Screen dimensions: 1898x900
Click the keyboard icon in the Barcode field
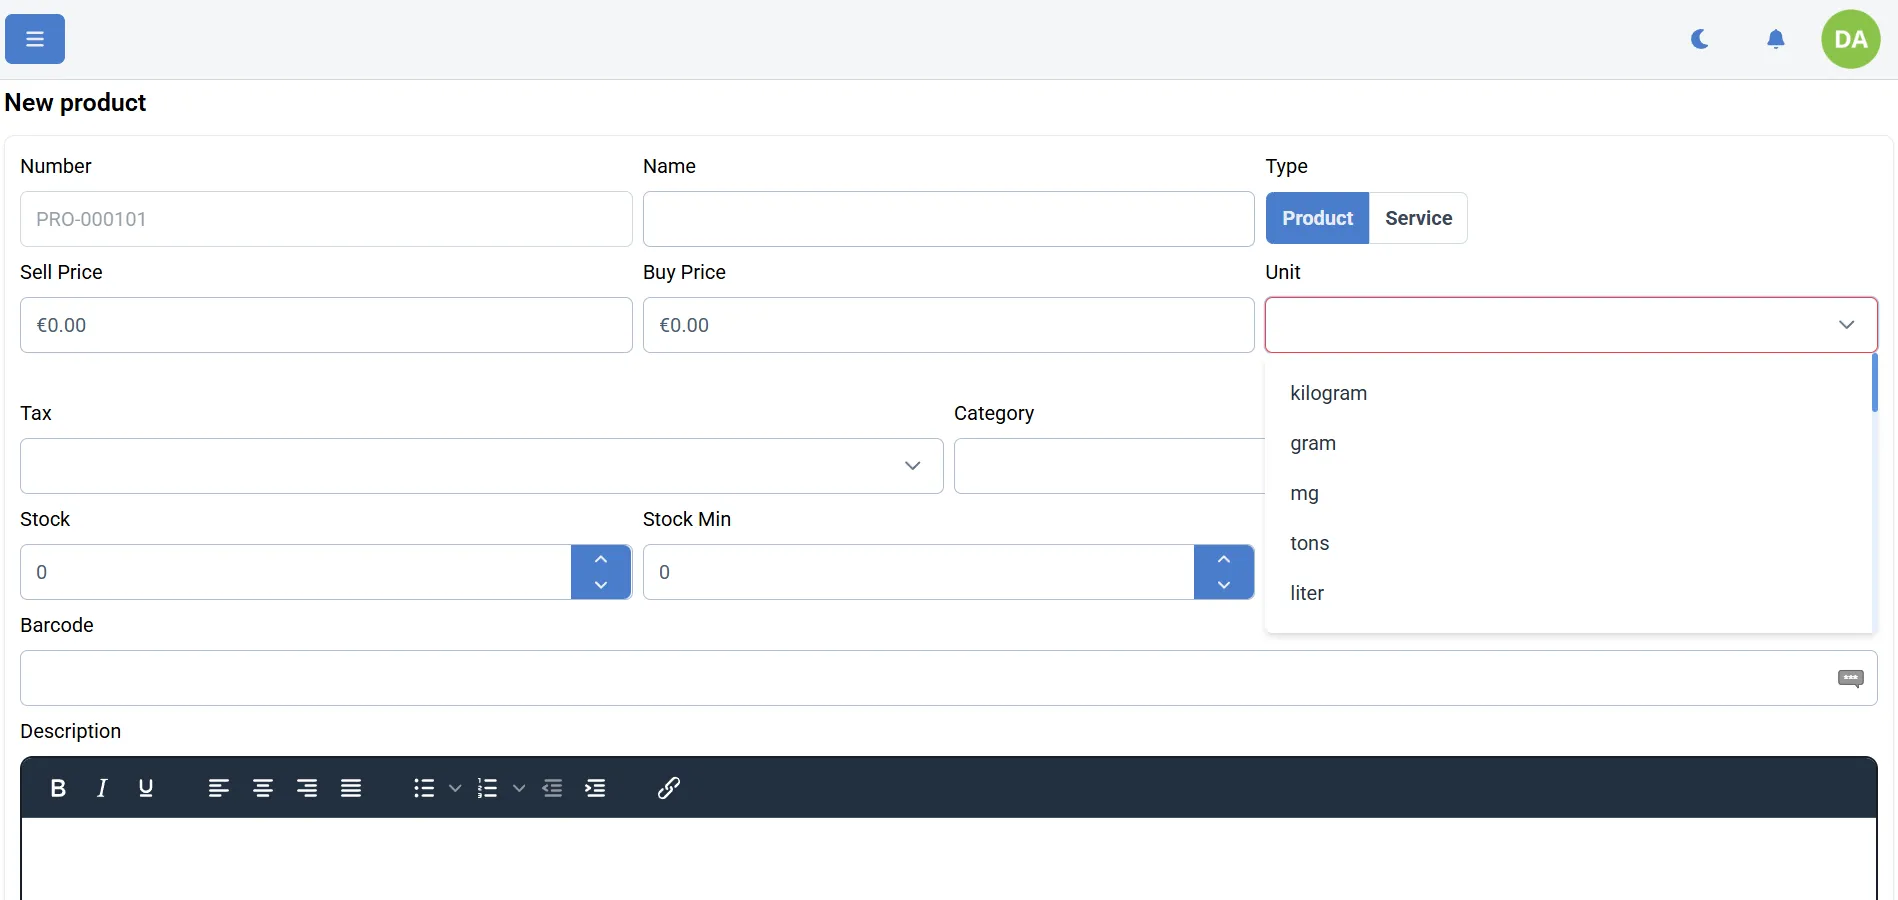pyautogui.click(x=1851, y=678)
